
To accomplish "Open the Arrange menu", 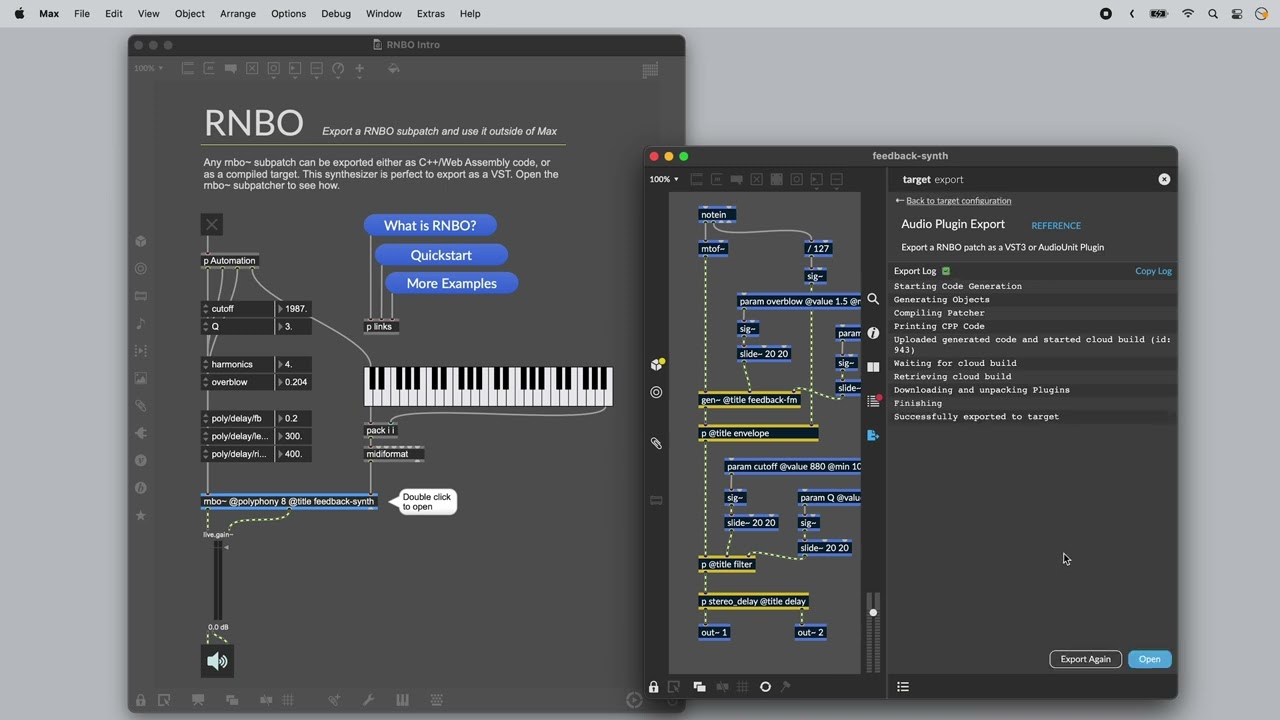I will [237, 14].
